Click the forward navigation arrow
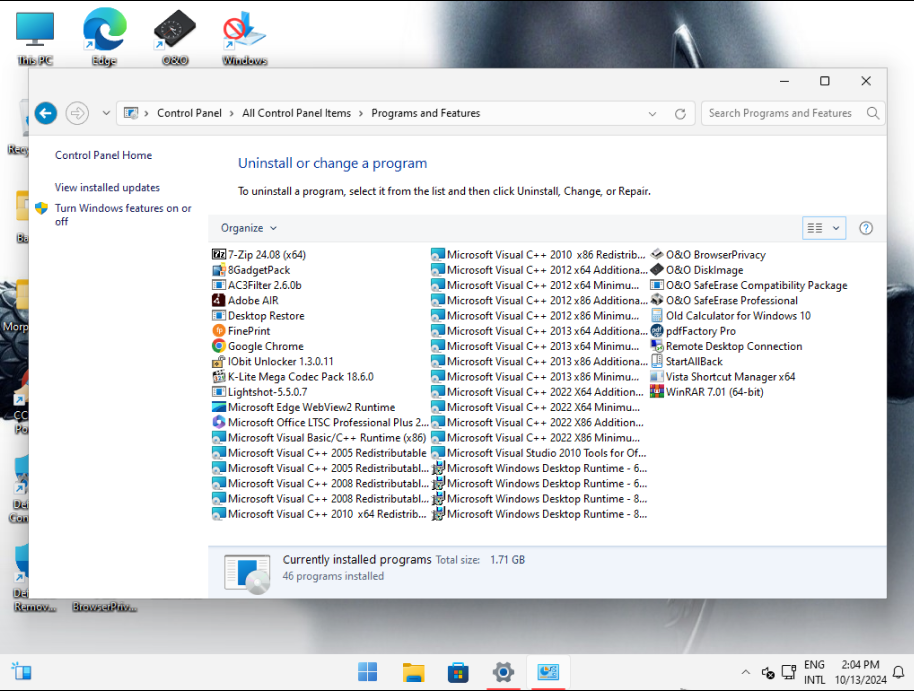This screenshot has width=914, height=691. pyautogui.click(x=77, y=113)
